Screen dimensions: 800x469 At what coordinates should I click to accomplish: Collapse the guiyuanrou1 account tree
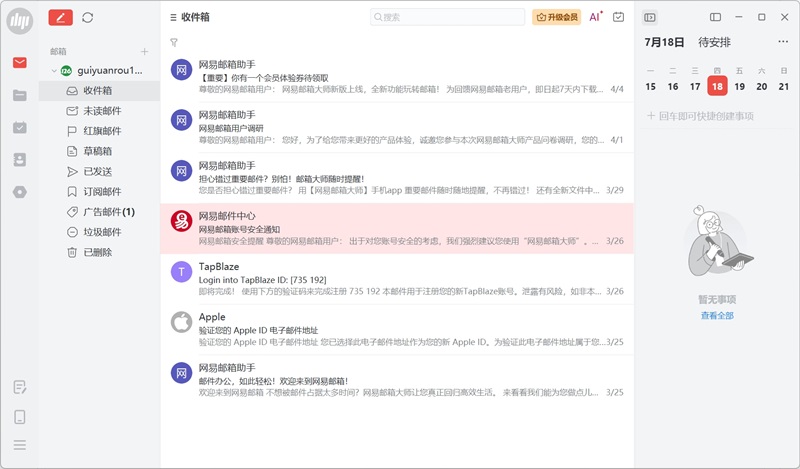[x=54, y=71]
